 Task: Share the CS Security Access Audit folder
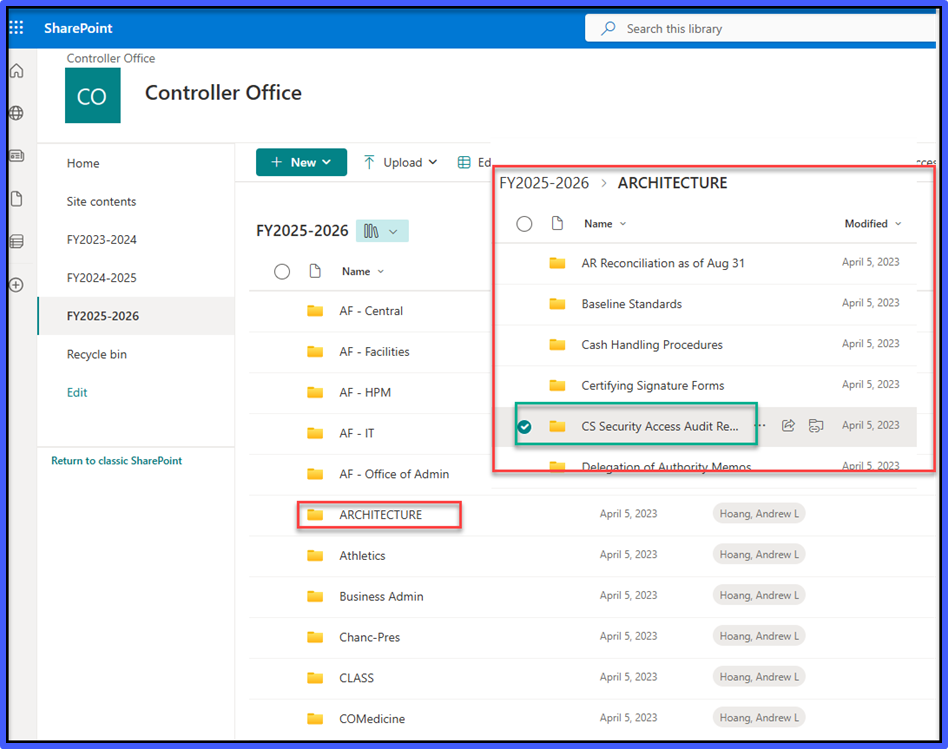pos(788,425)
